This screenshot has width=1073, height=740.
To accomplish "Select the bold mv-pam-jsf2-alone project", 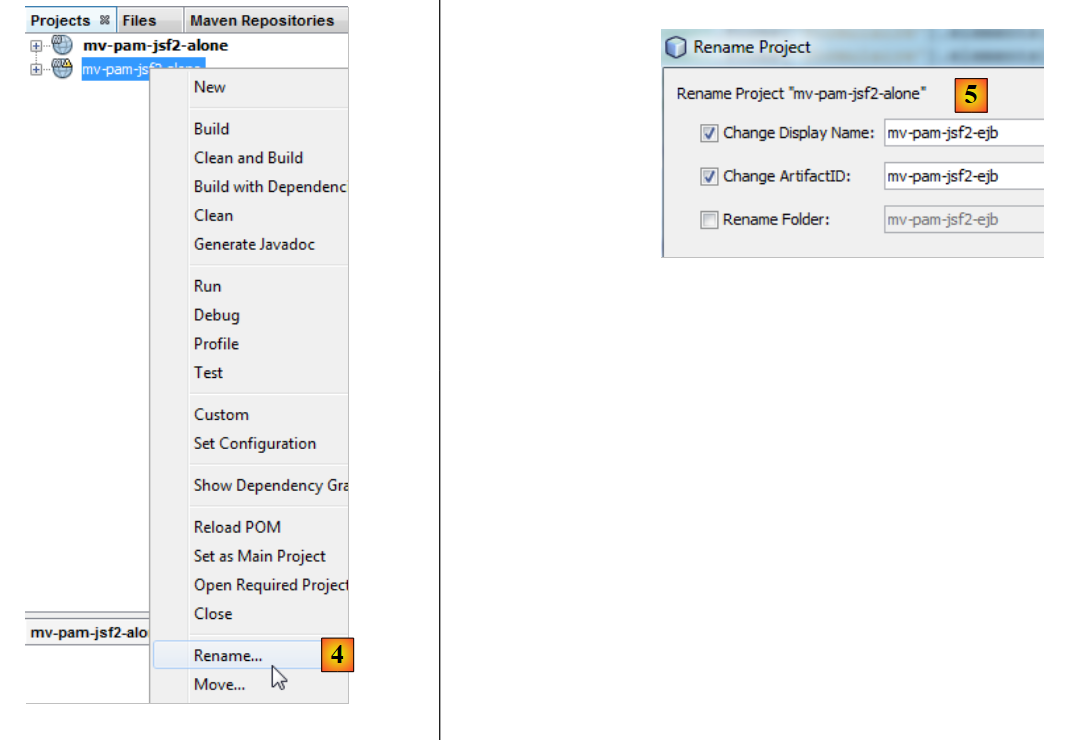I will (x=155, y=45).
